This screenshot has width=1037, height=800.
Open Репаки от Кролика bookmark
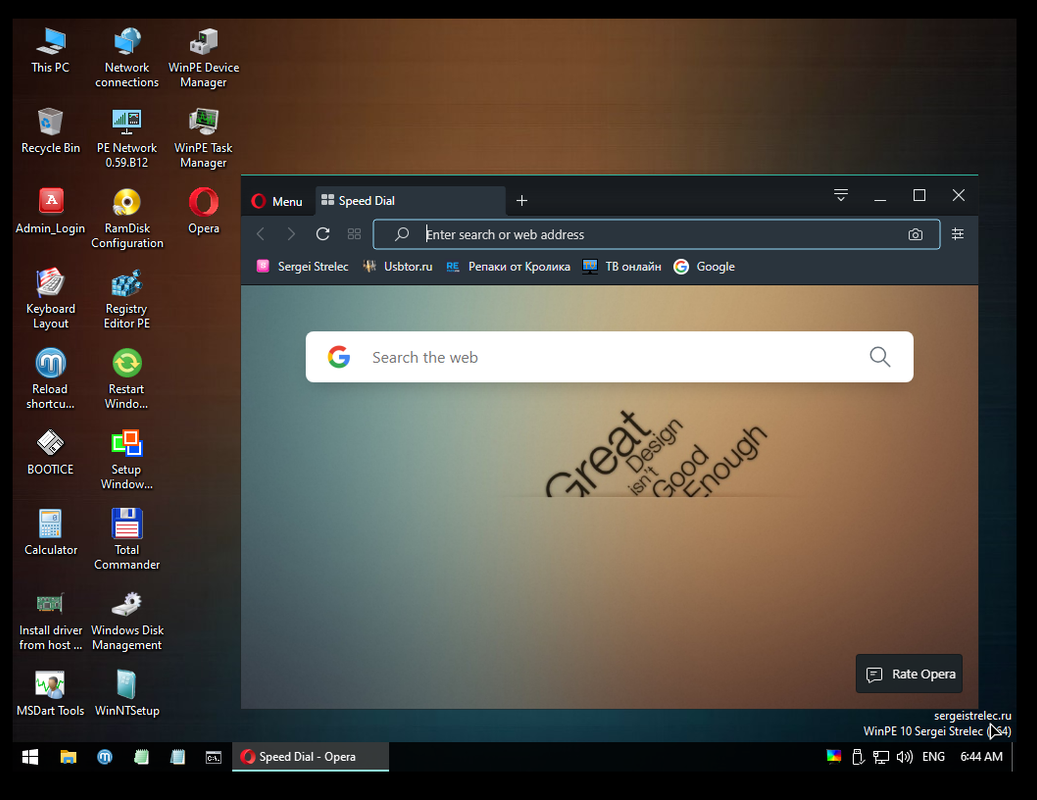508,266
